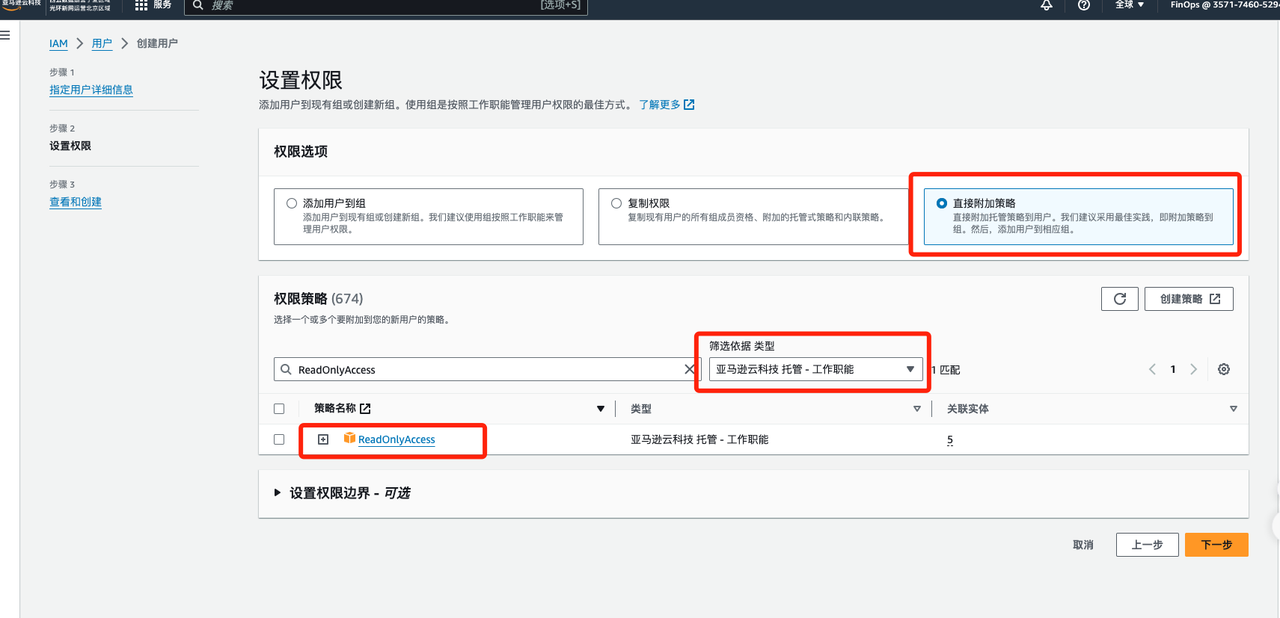The image size is (1280, 618).
Task: Check the select-all policies checkbox
Action: tap(279, 409)
